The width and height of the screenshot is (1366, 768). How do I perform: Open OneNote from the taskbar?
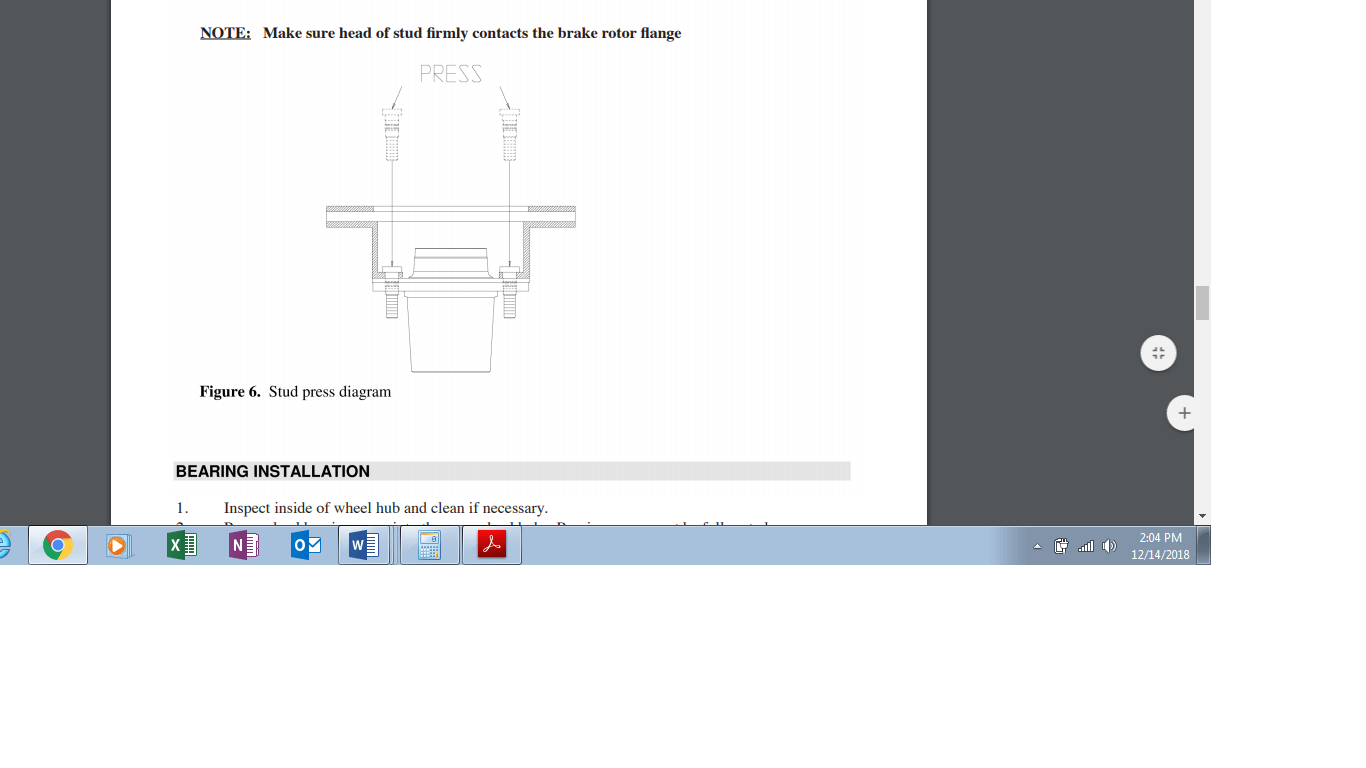pyautogui.click(x=243, y=546)
